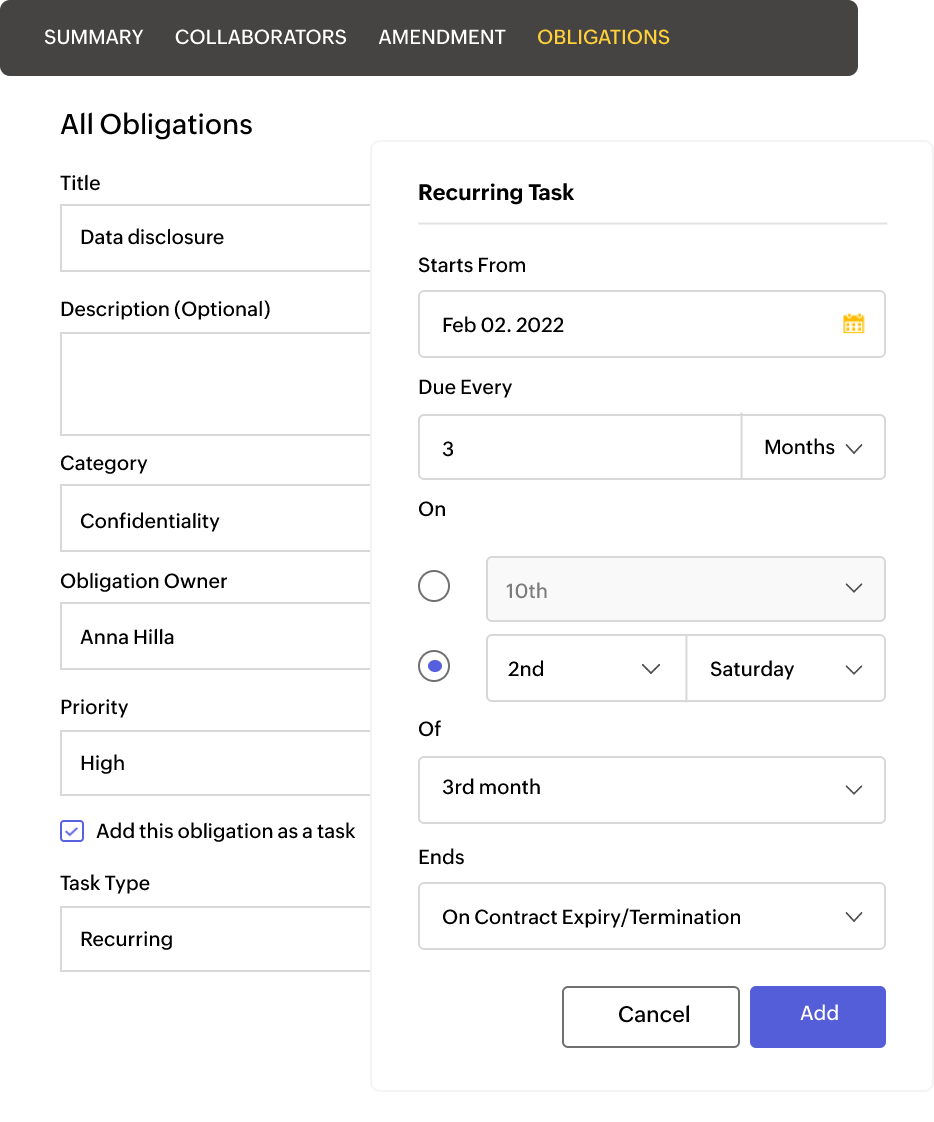Click into the Description text area

point(215,384)
